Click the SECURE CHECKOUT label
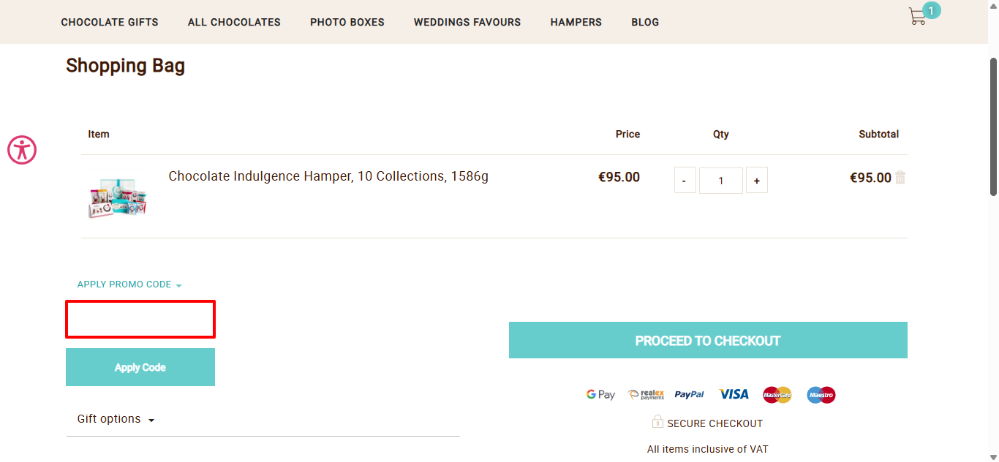This screenshot has width=999, height=462. click(x=715, y=423)
